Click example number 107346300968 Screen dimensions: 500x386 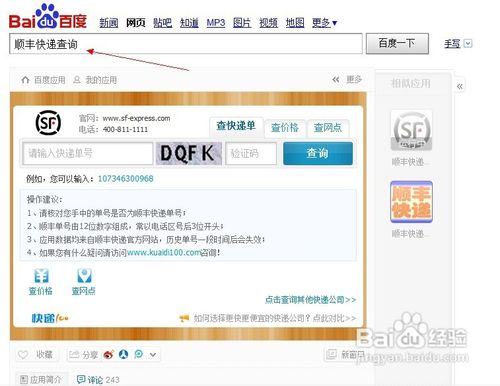(x=126, y=179)
